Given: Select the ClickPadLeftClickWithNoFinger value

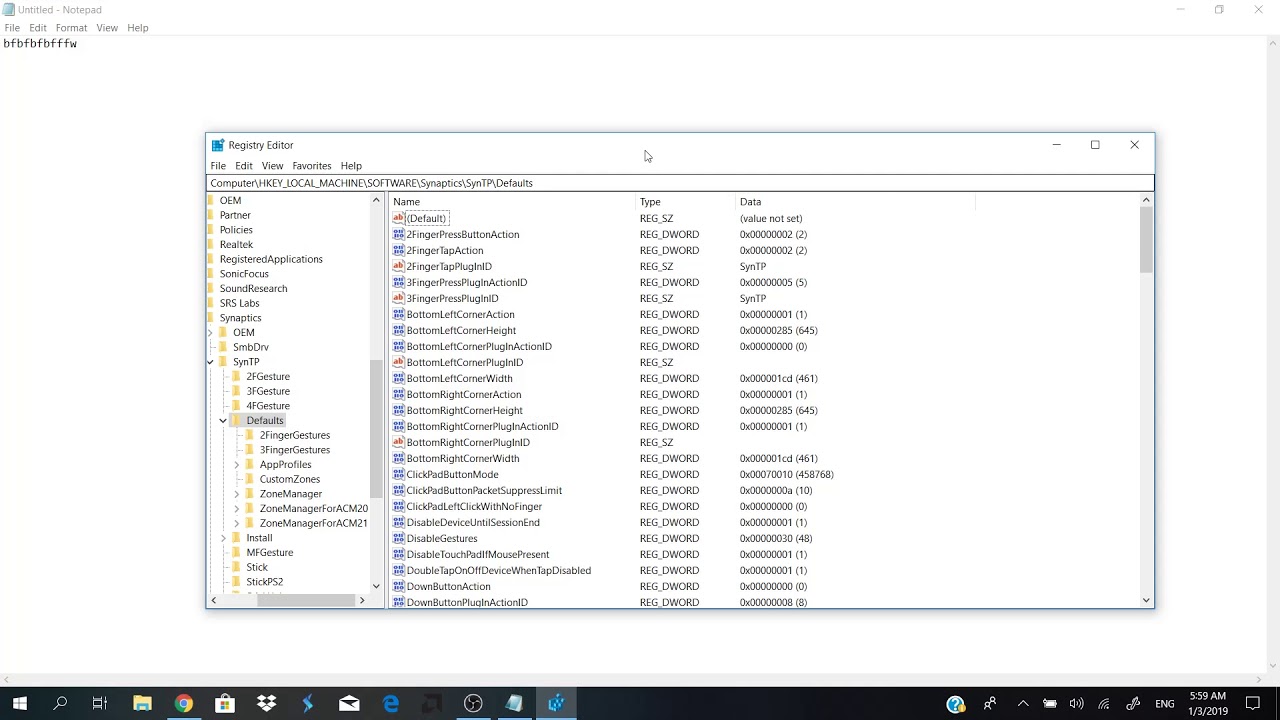Looking at the screenshot, I should [474, 506].
